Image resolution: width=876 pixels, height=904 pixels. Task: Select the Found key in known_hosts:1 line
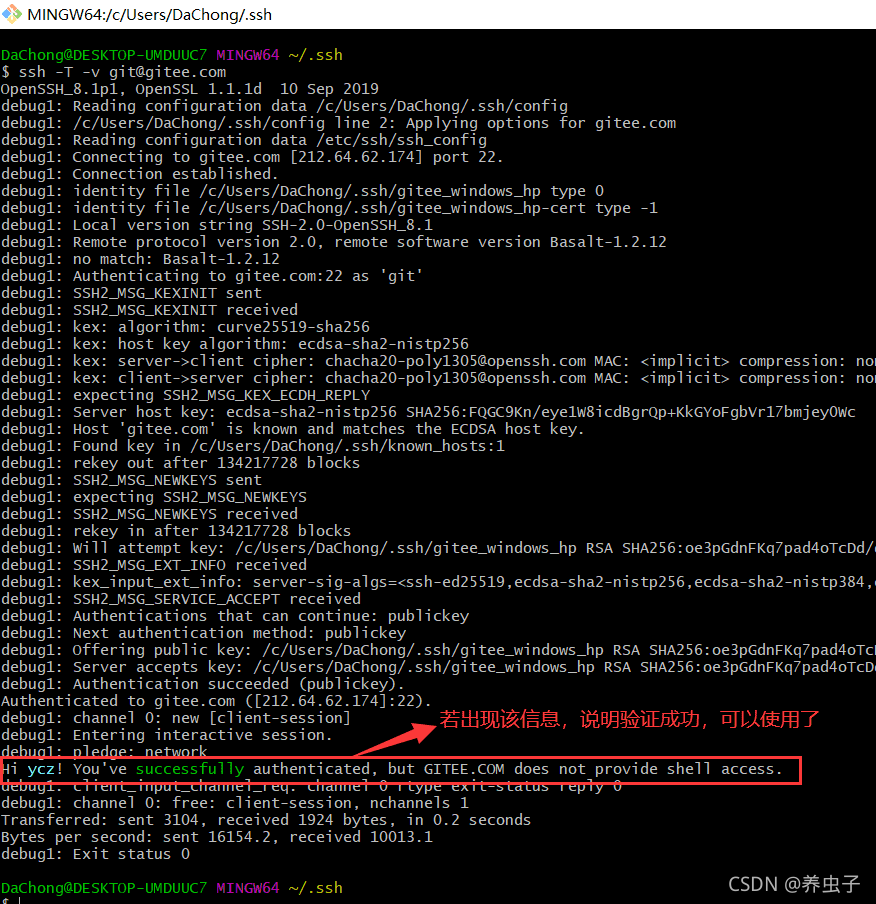point(253,446)
